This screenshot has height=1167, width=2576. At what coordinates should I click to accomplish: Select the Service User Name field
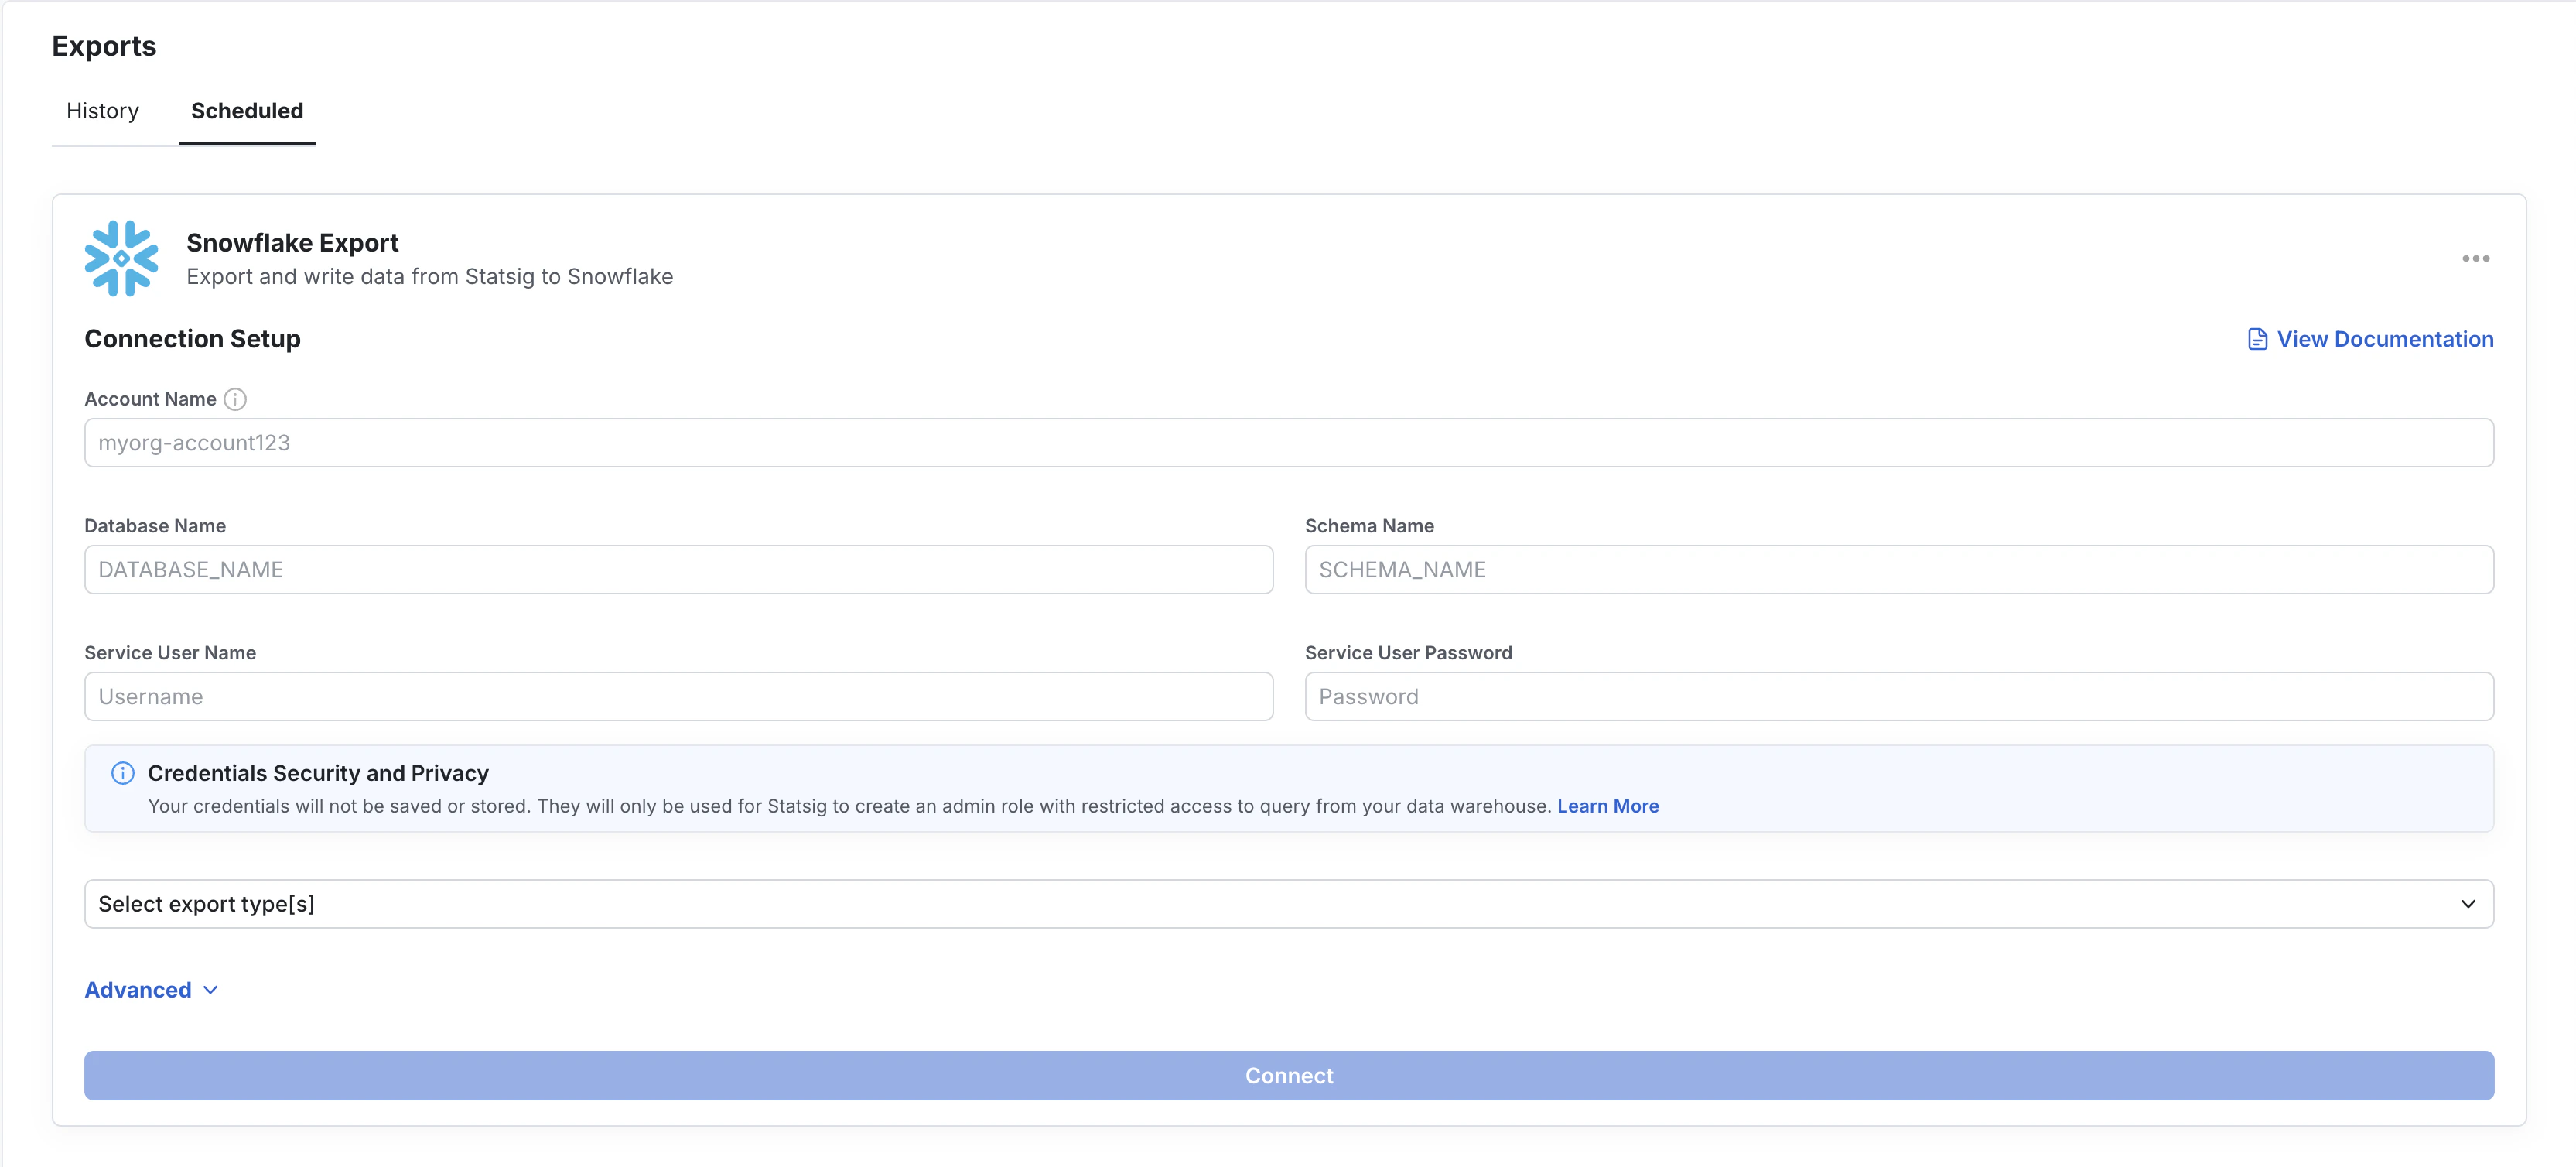[x=678, y=696]
